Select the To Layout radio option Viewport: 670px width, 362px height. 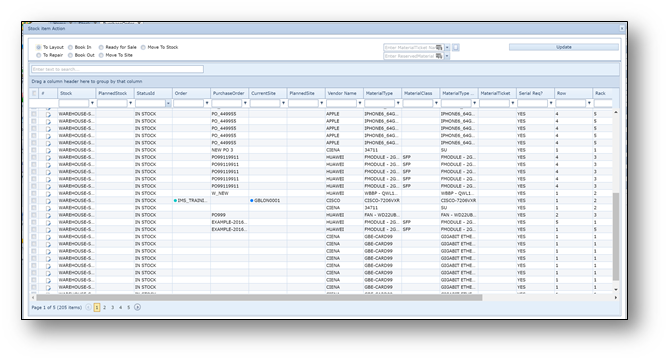(38, 47)
